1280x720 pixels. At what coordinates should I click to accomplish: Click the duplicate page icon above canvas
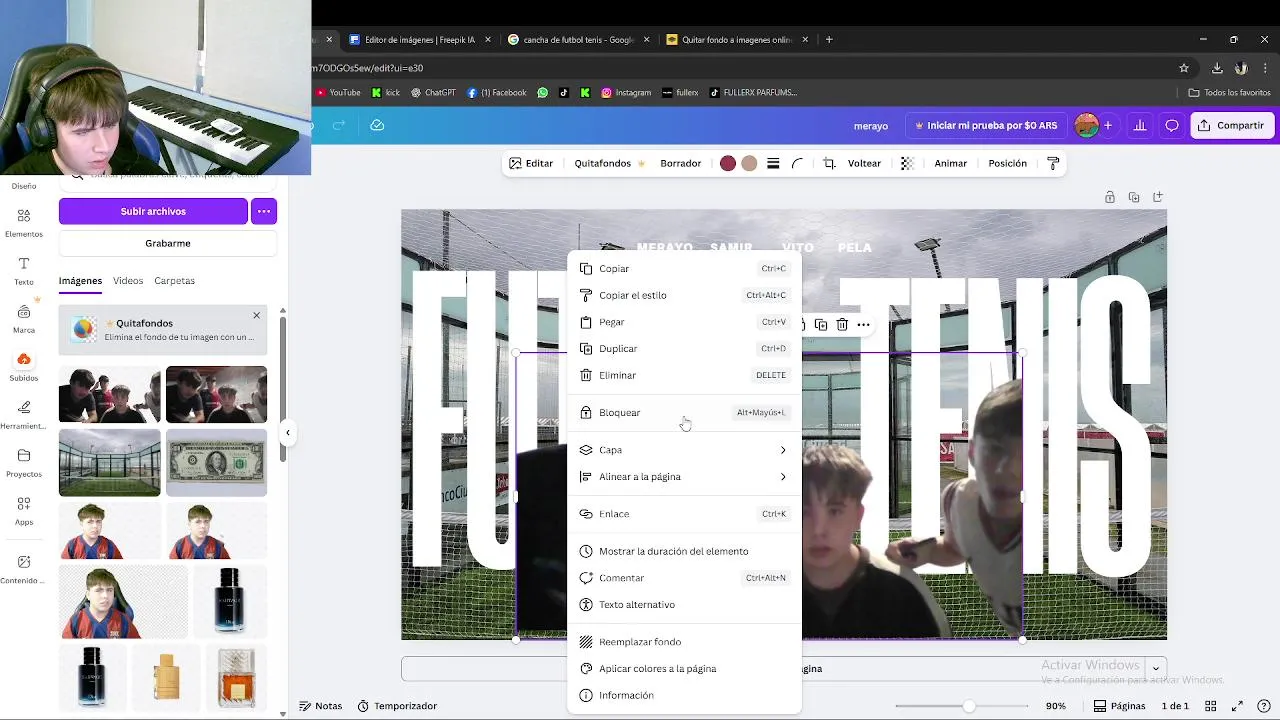(x=1134, y=197)
